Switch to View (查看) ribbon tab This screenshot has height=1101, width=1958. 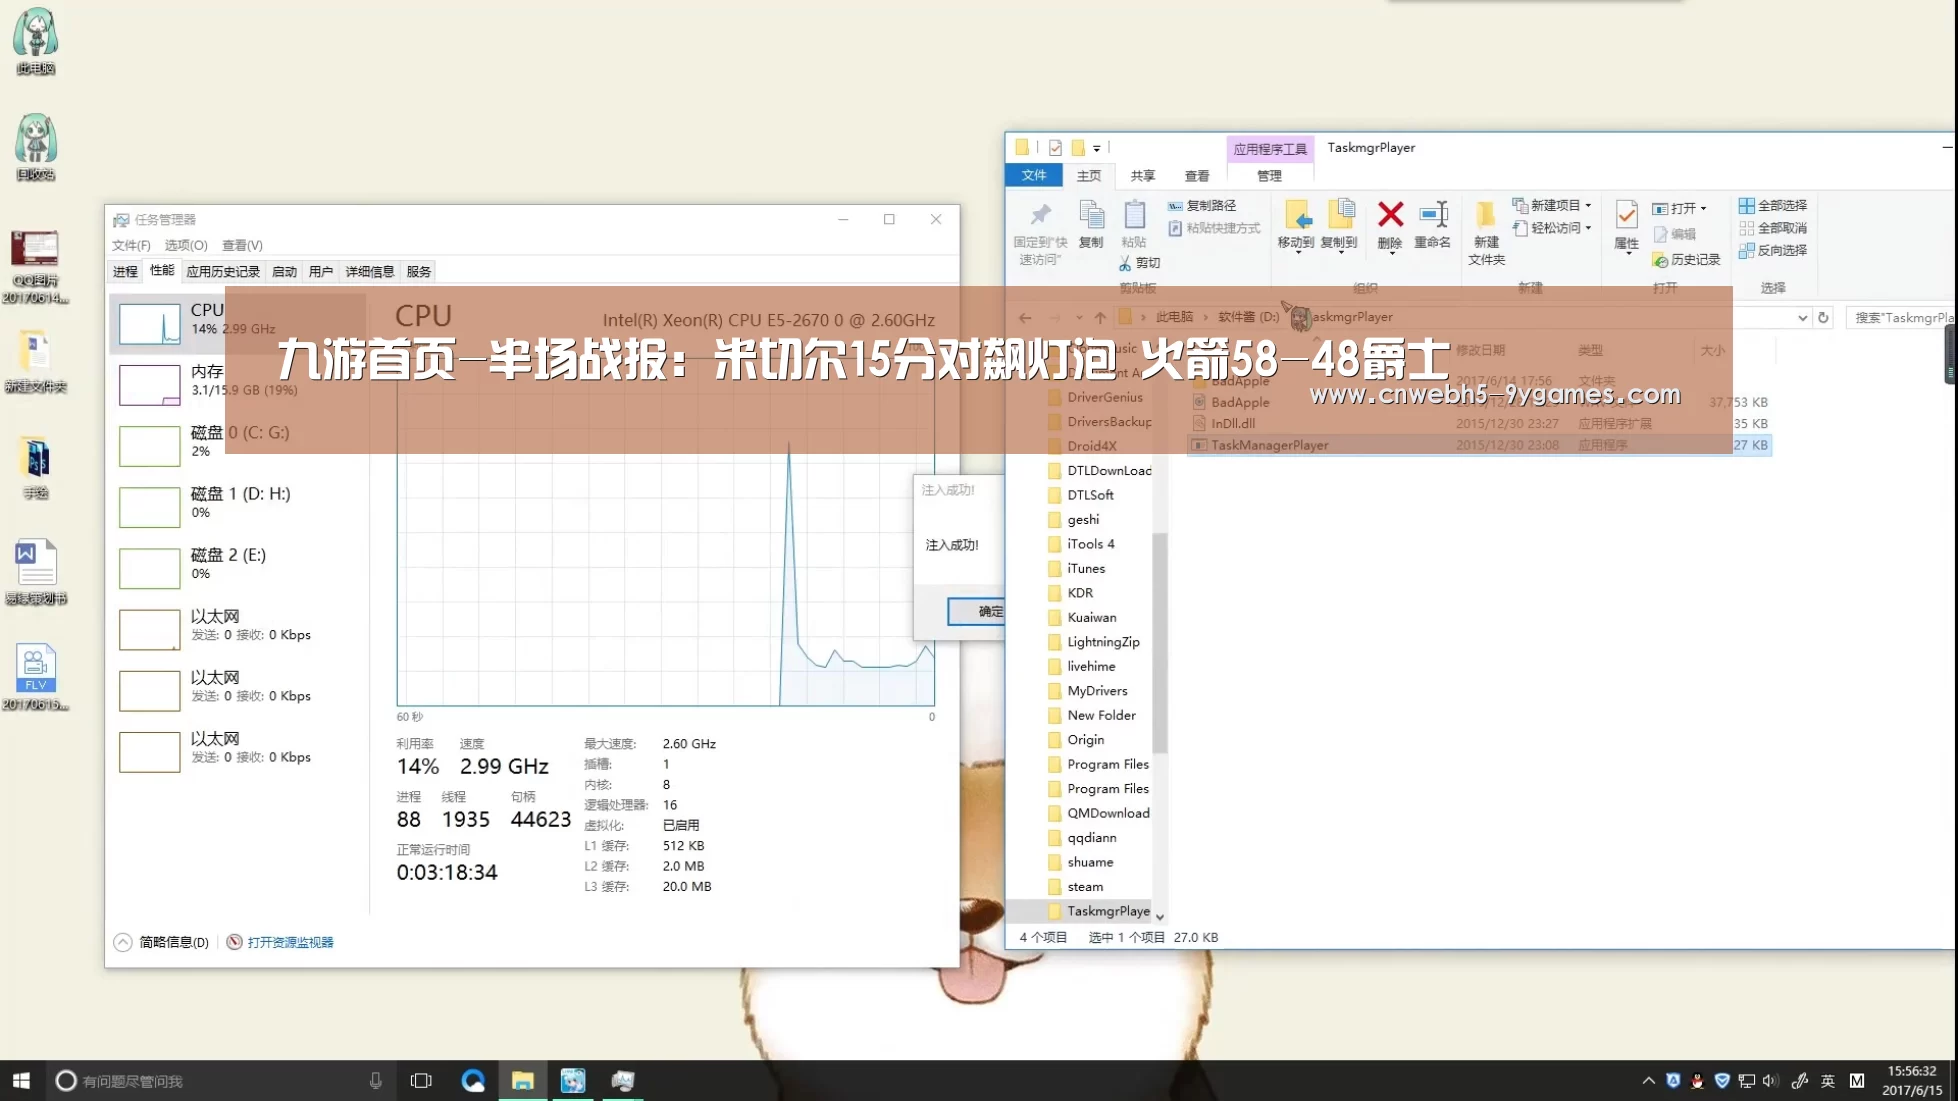pyautogui.click(x=1197, y=175)
